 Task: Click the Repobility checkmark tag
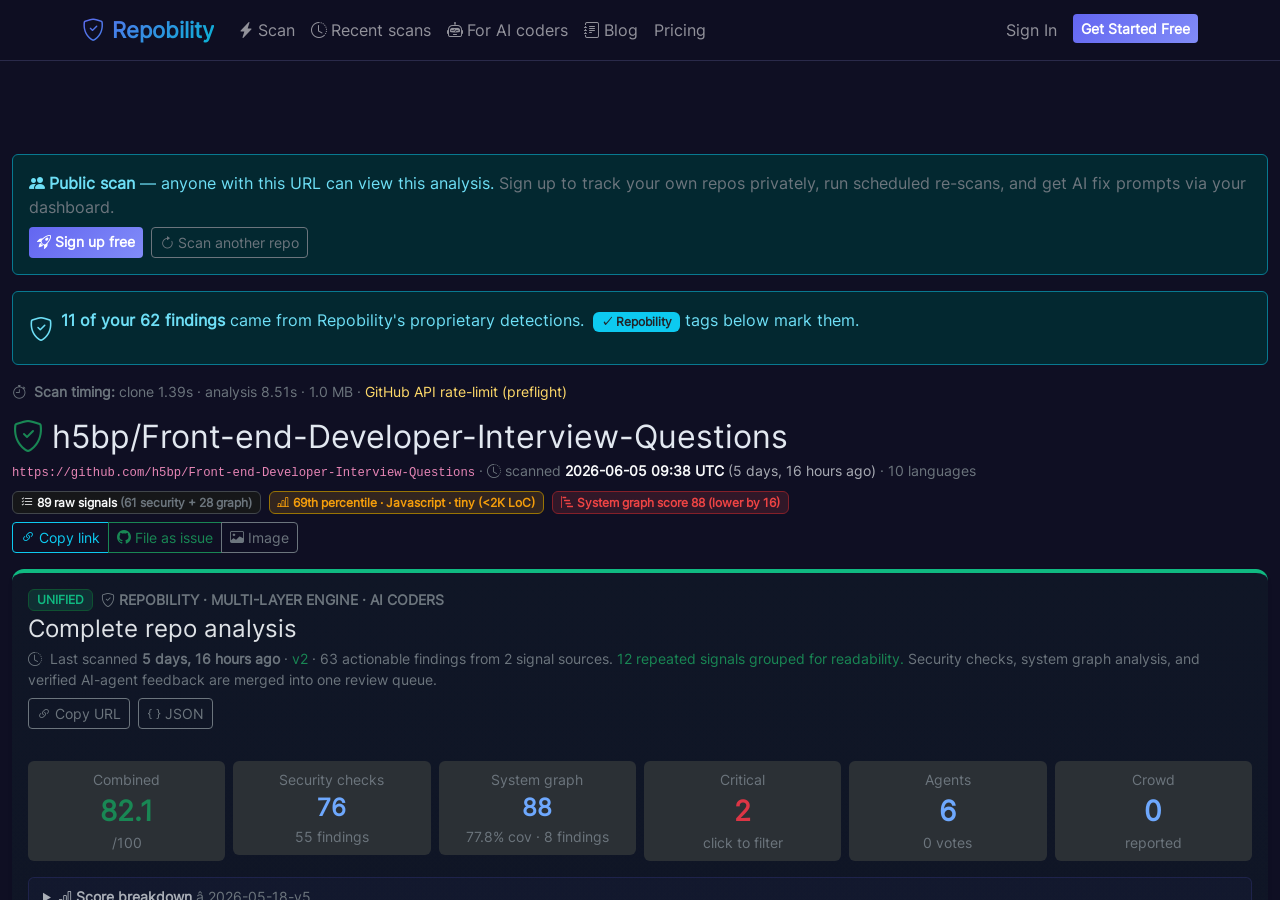(636, 321)
